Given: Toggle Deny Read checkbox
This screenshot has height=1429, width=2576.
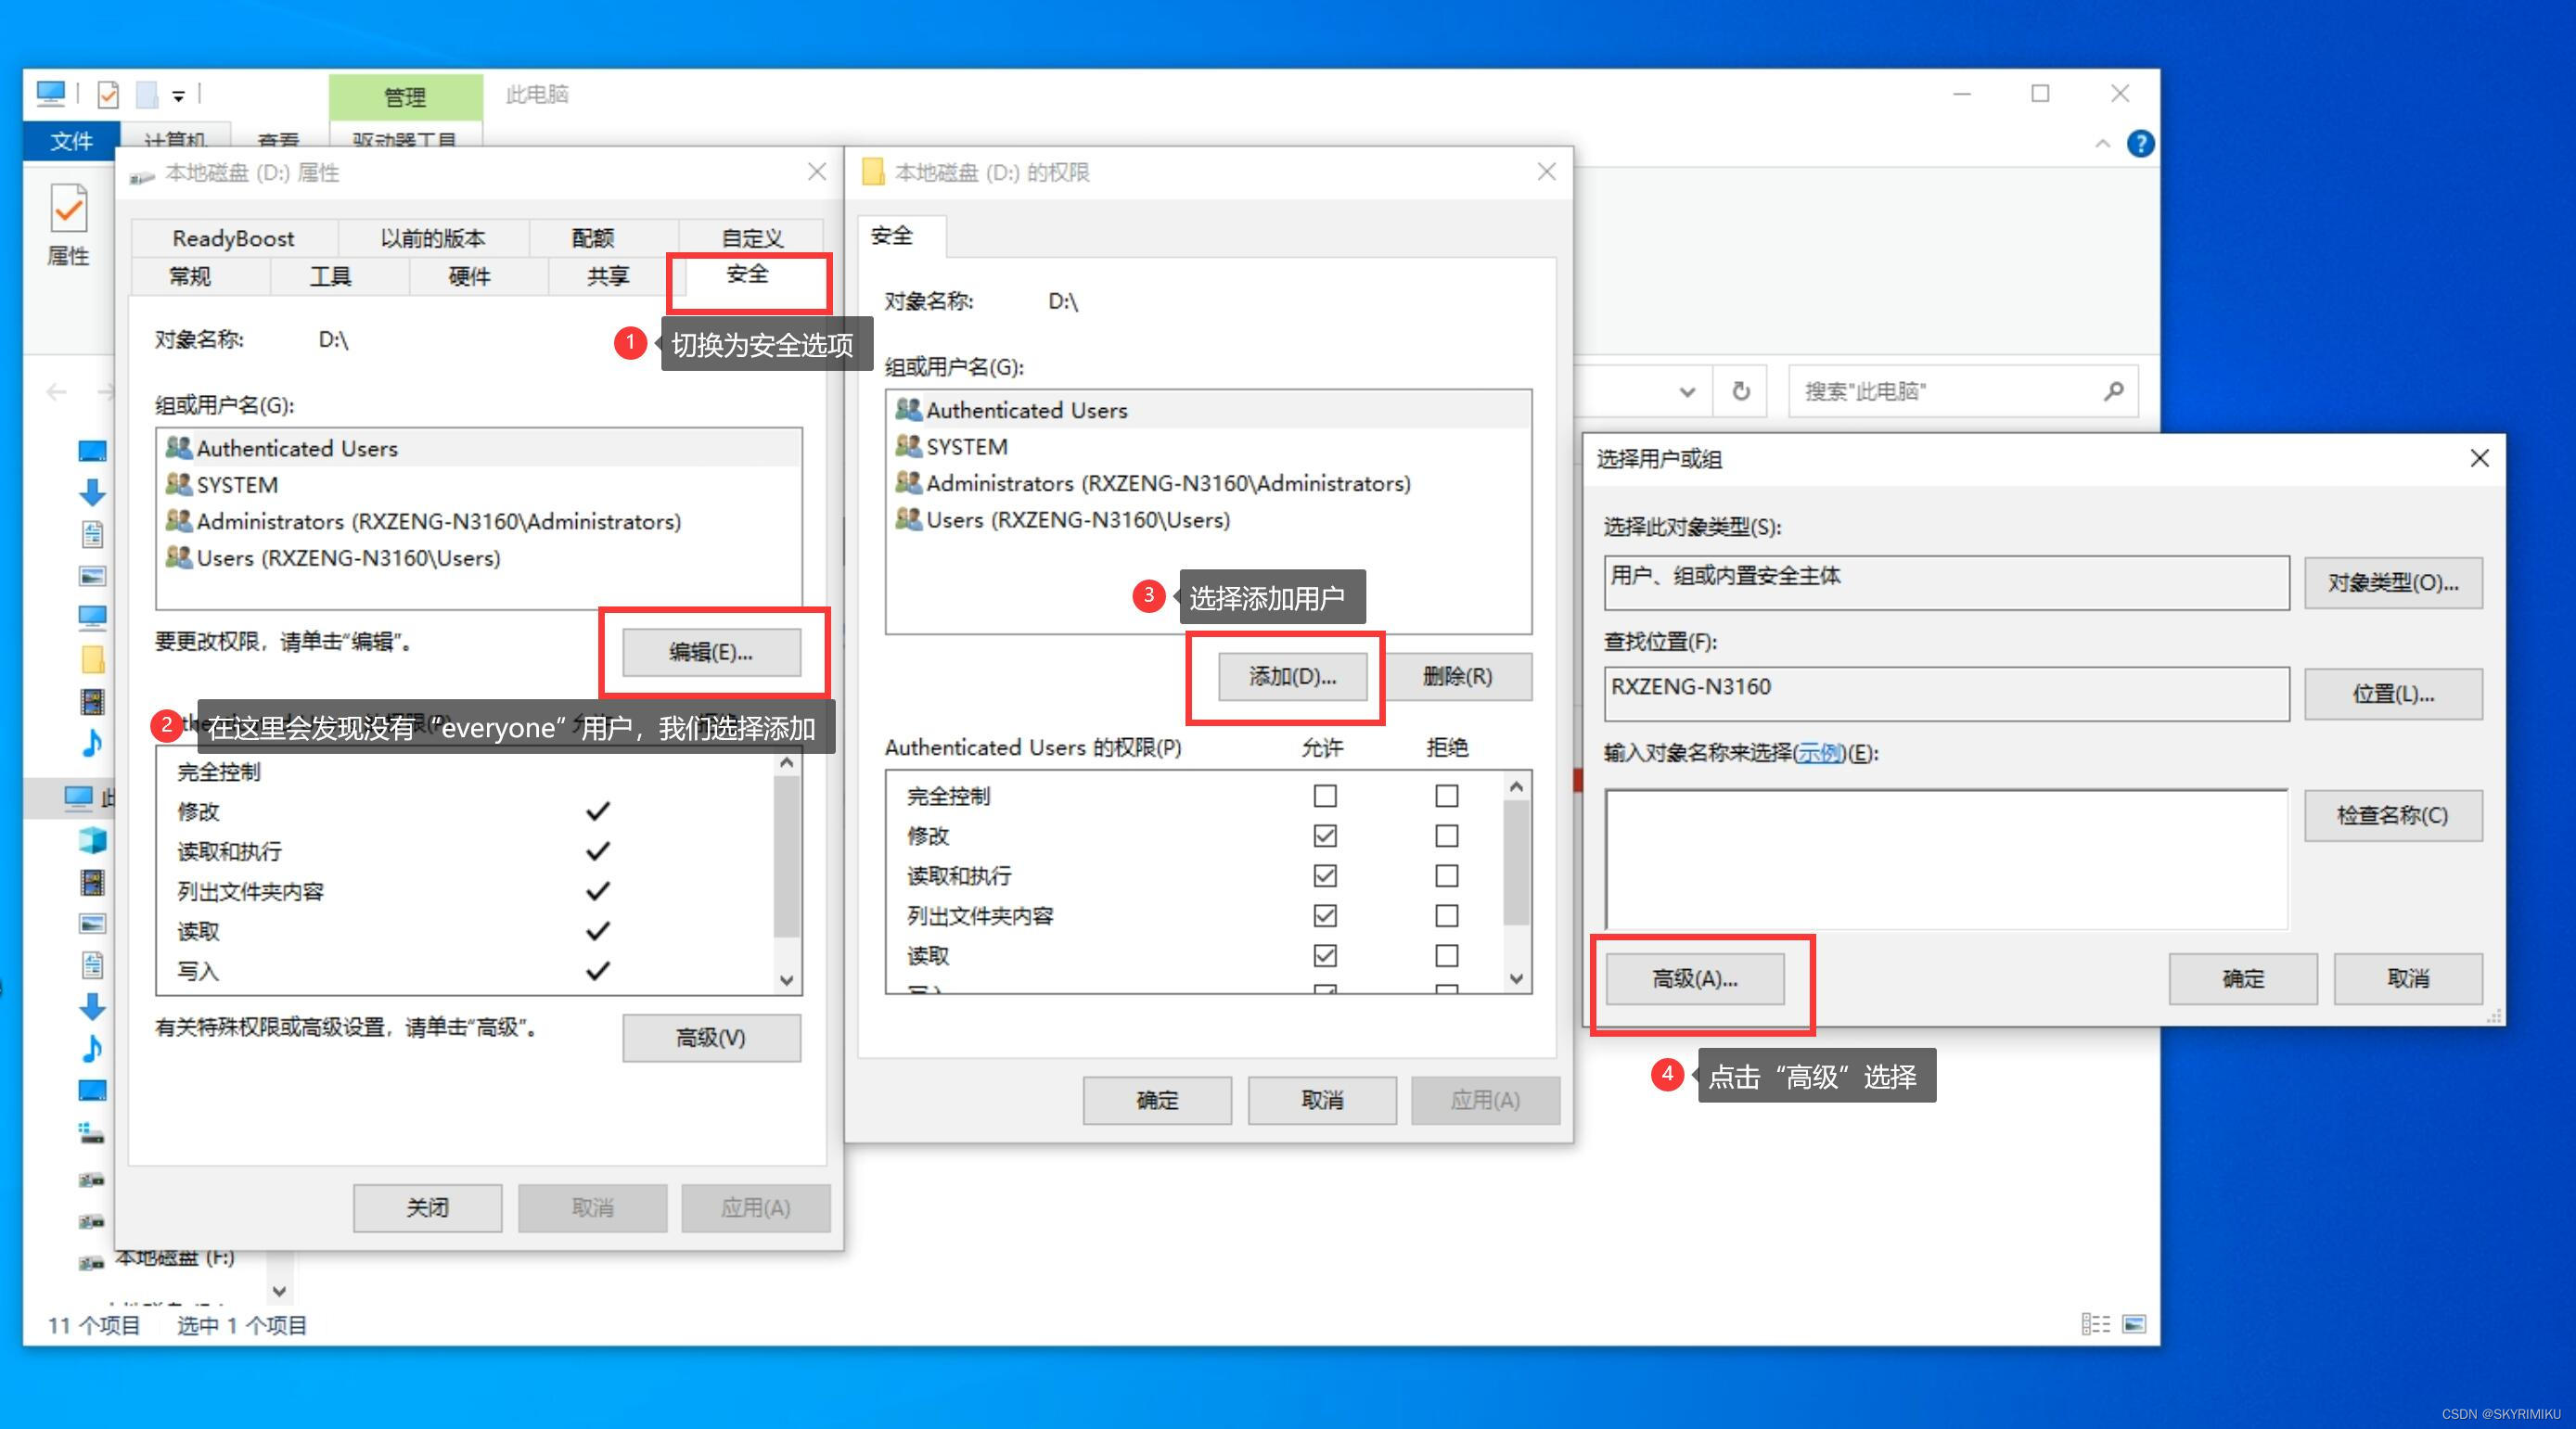Looking at the screenshot, I should 1446,956.
